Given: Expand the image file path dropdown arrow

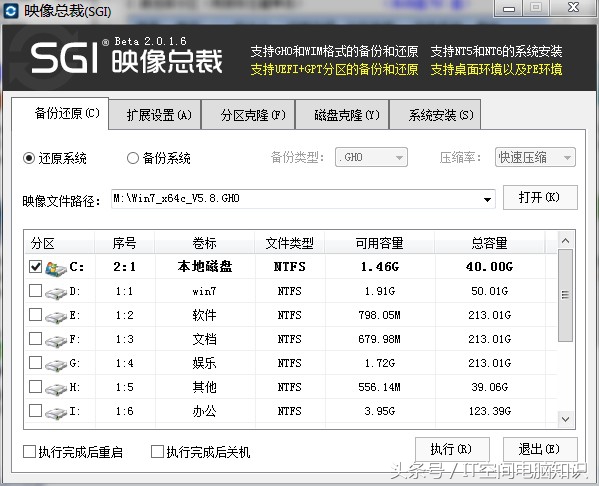Looking at the screenshot, I should [x=487, y=199].
